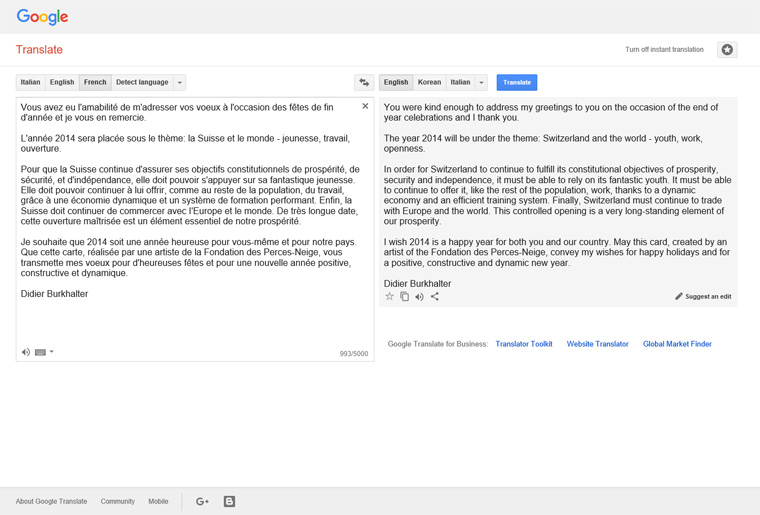Image resolution: width=760 pixels, height=515 pixels.
Task: Expand source language list dropdown
Action: pos(180,82)
